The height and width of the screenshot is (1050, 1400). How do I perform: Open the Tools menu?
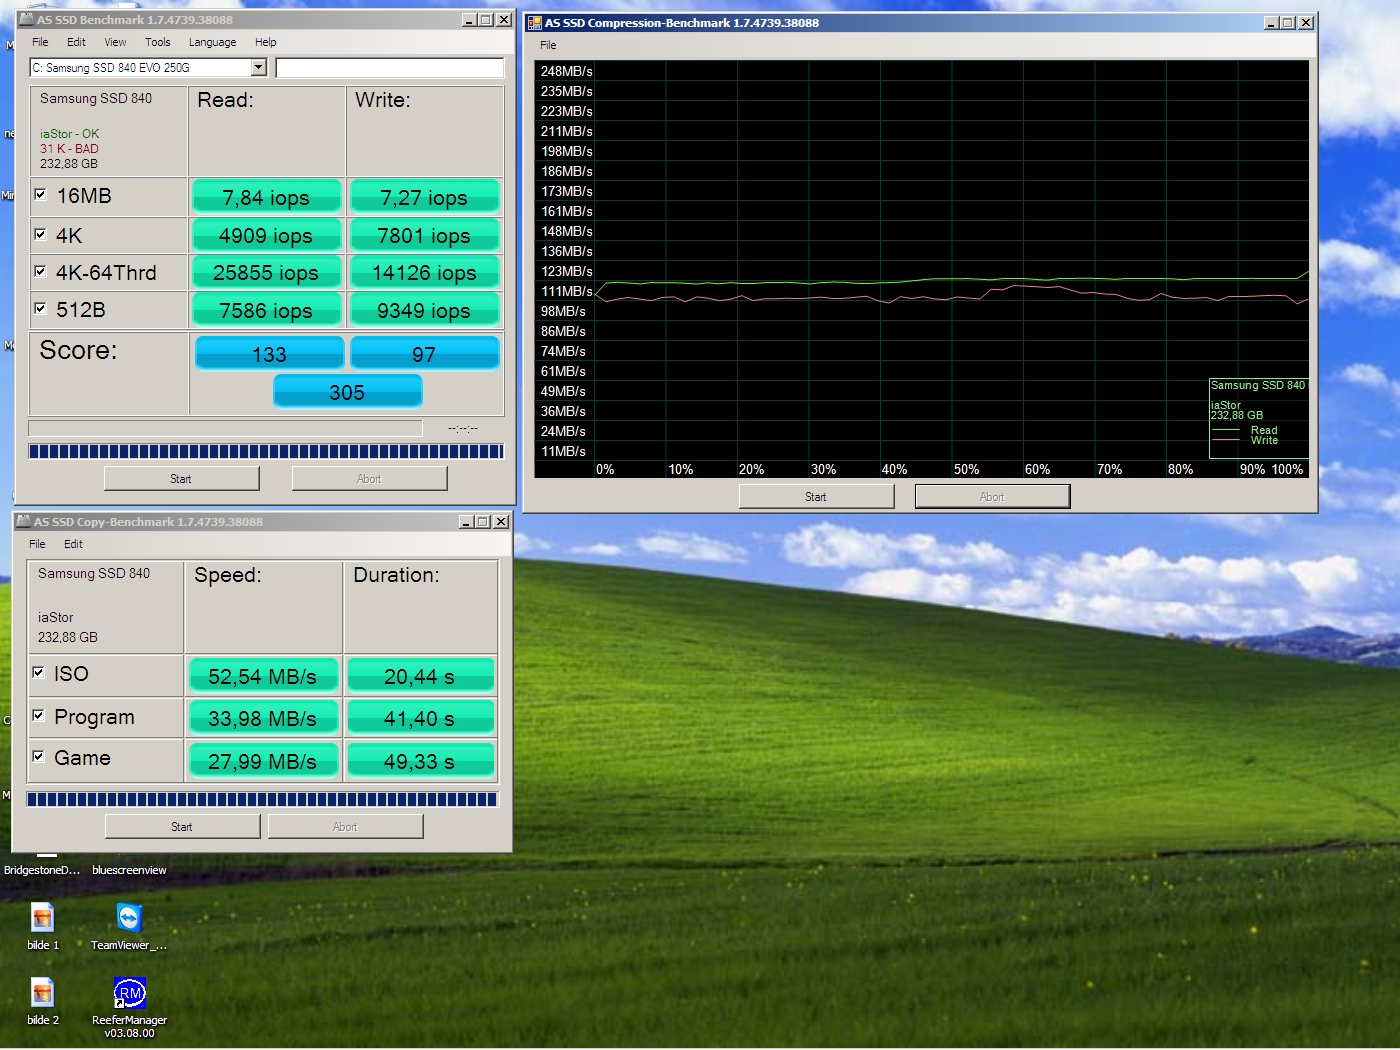tap(158, 42)
